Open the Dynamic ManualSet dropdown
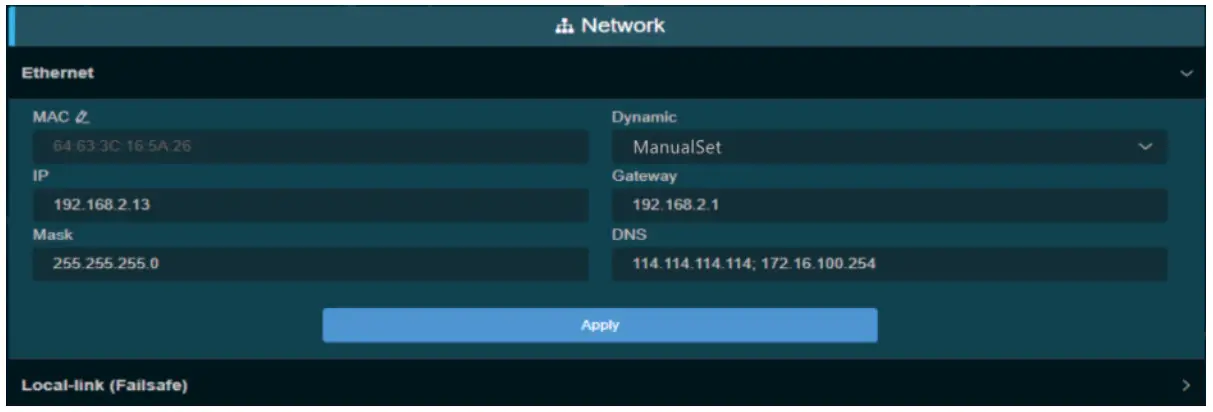The height and width of the screenshot is (412, 1213). tap(889, 148)
